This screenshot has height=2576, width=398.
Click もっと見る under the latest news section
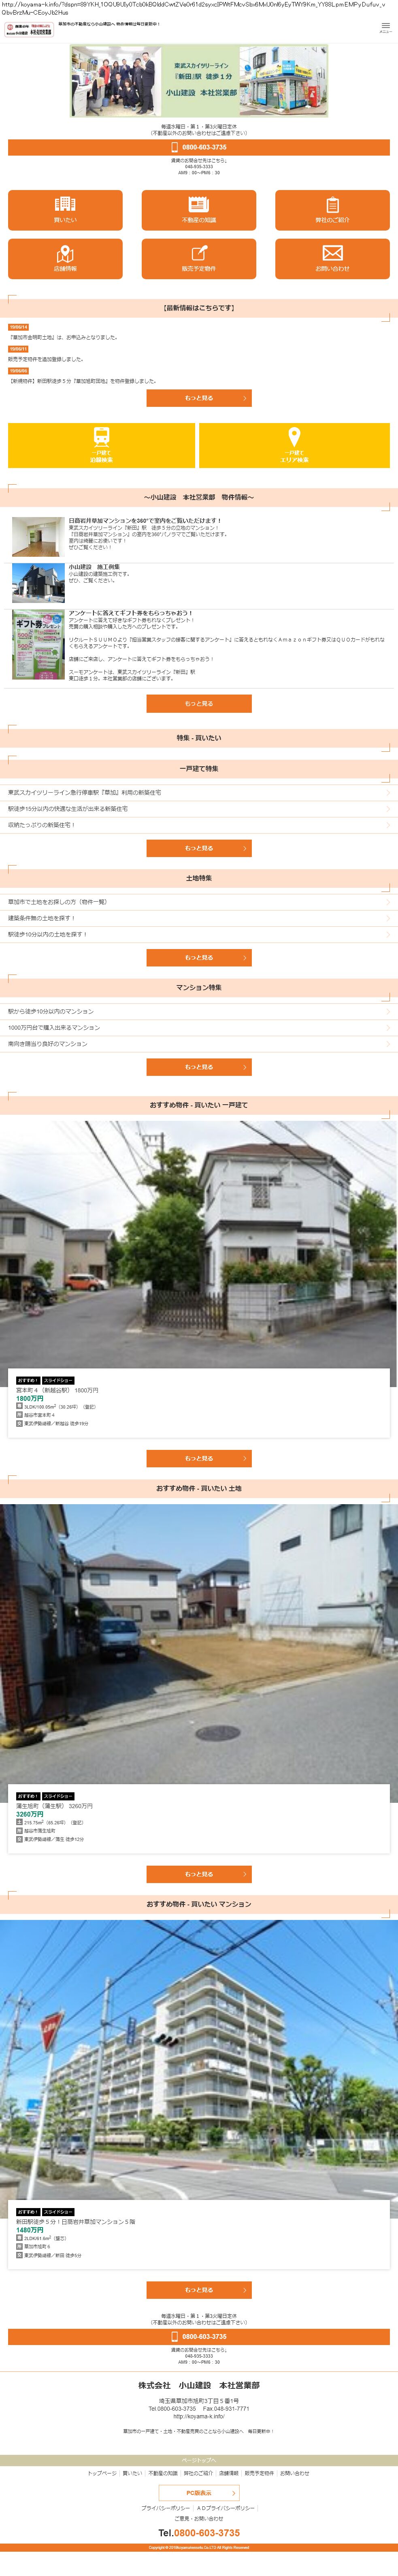coord(199,398)
